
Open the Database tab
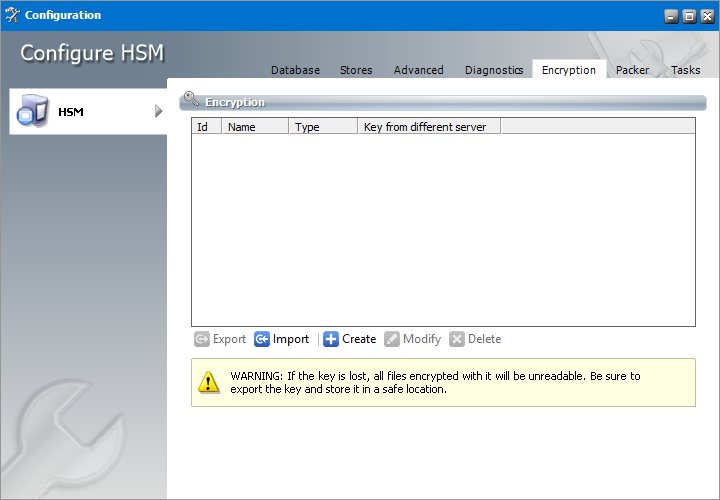tap(295, 70)
